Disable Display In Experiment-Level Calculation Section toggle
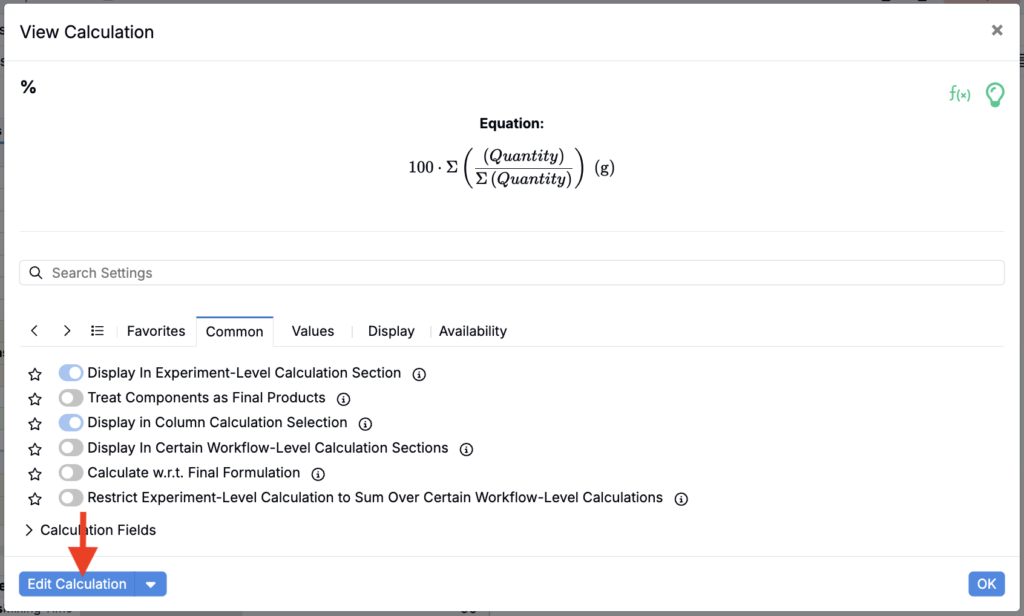The height and width of the screenshot is (616, 1024). (71, 373)
